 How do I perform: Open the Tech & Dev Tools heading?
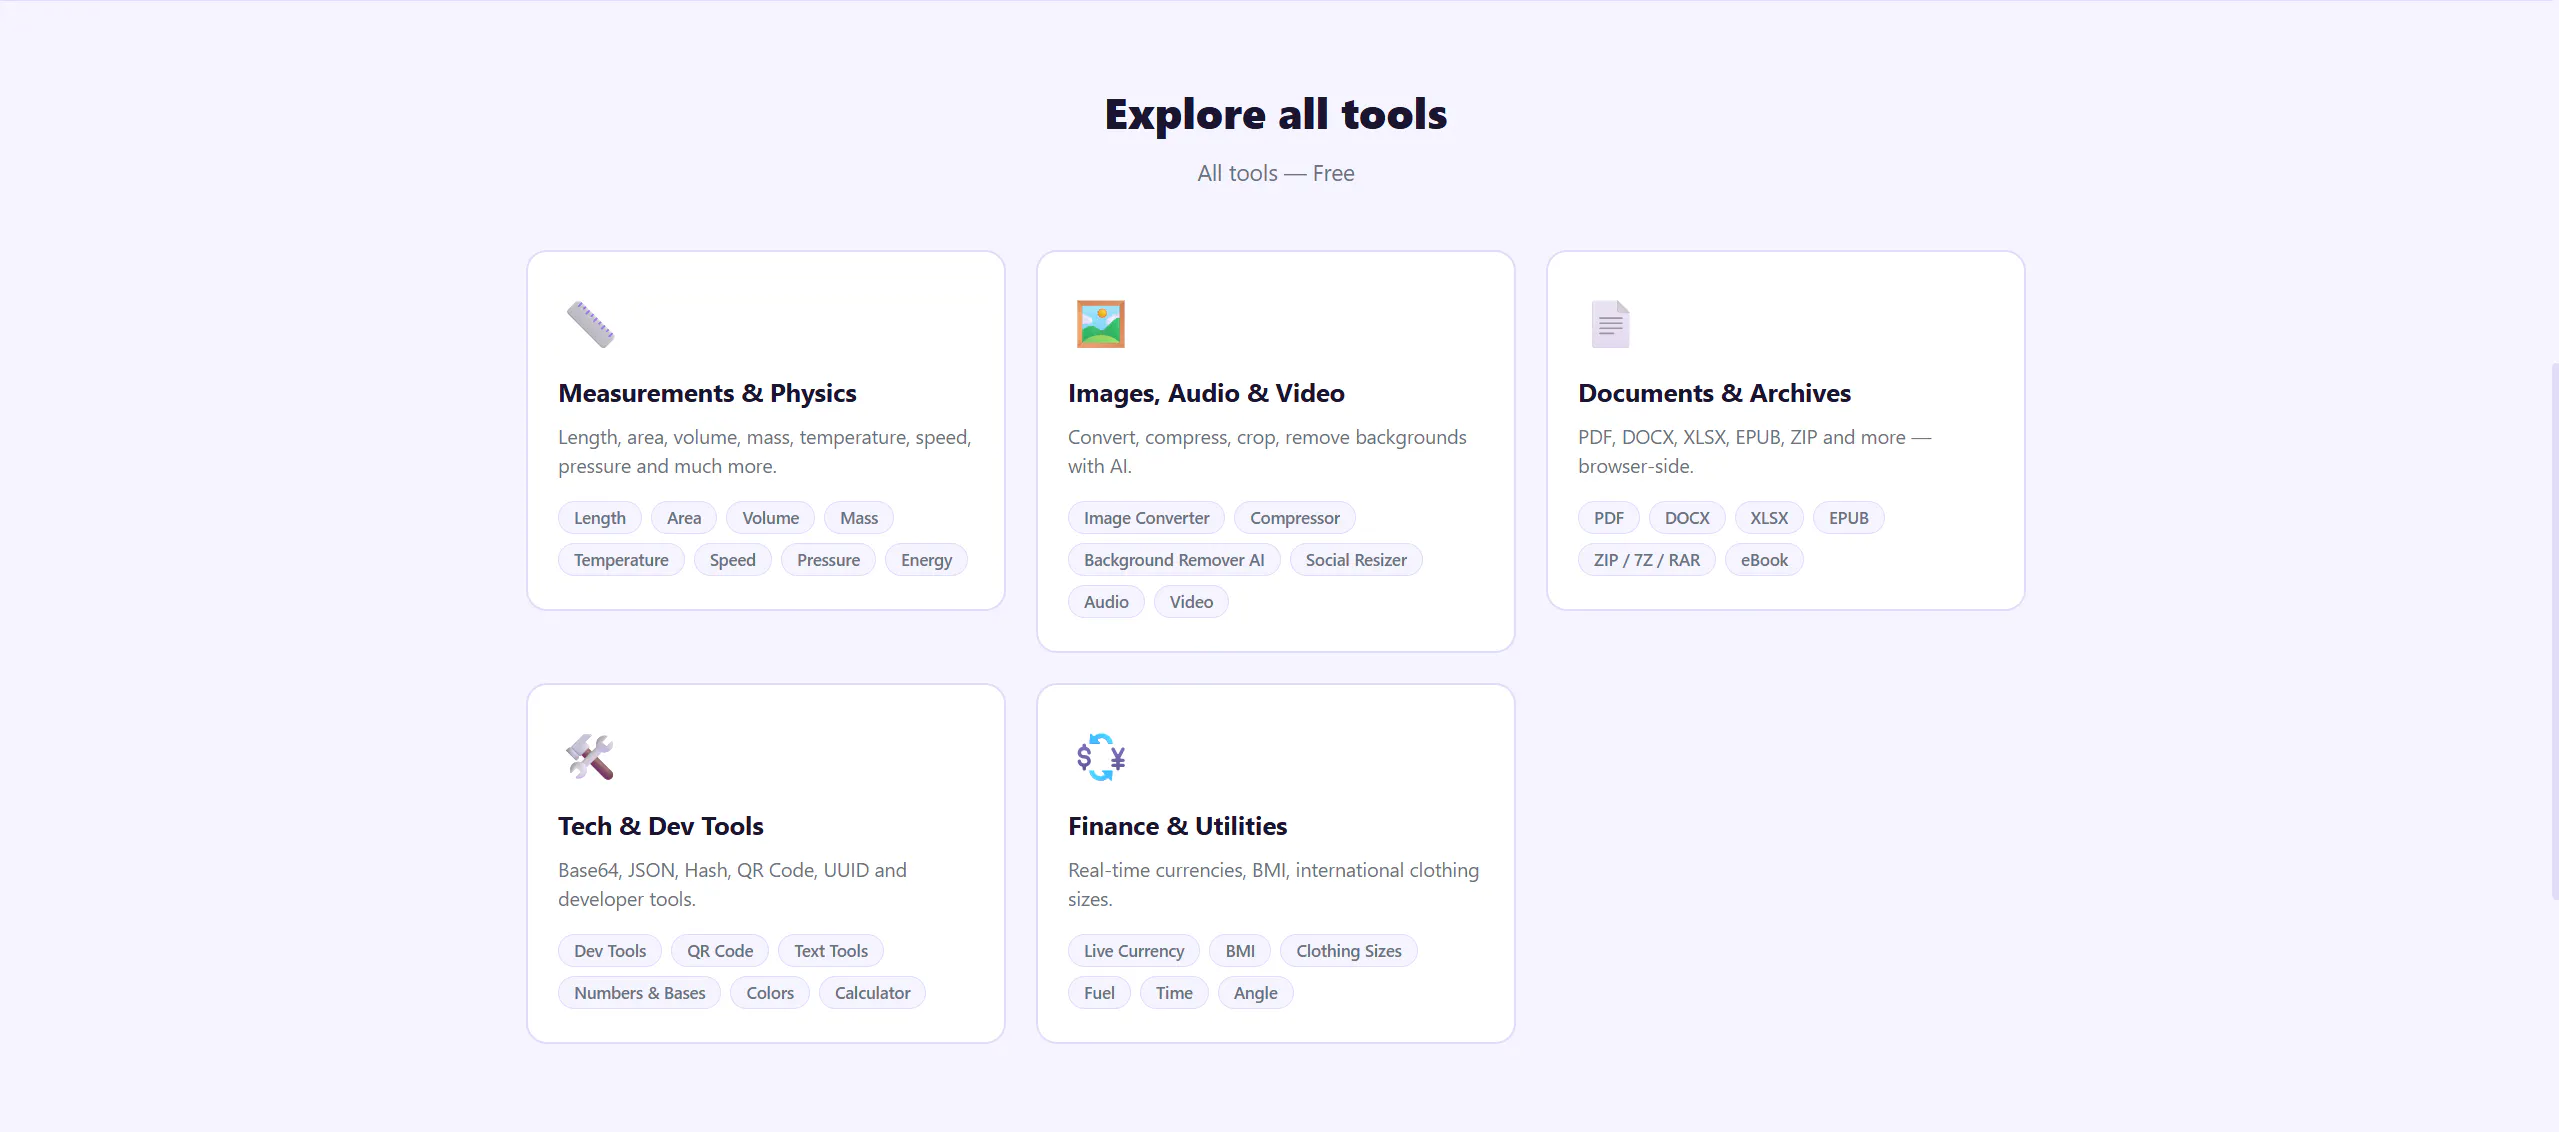pos(660,826)
